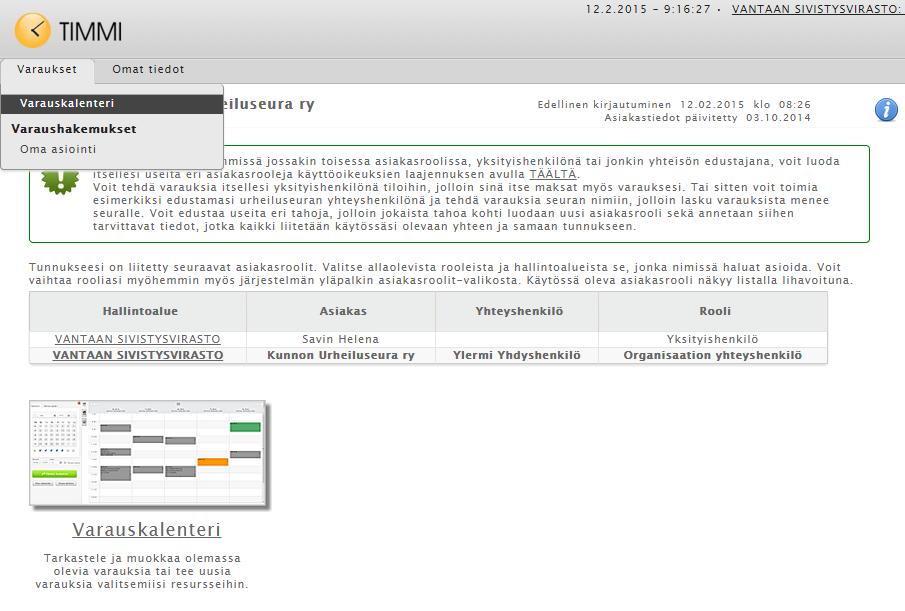Click the Savin Helena cell
This screenshot has width=905, height=611.
point(341,339)
